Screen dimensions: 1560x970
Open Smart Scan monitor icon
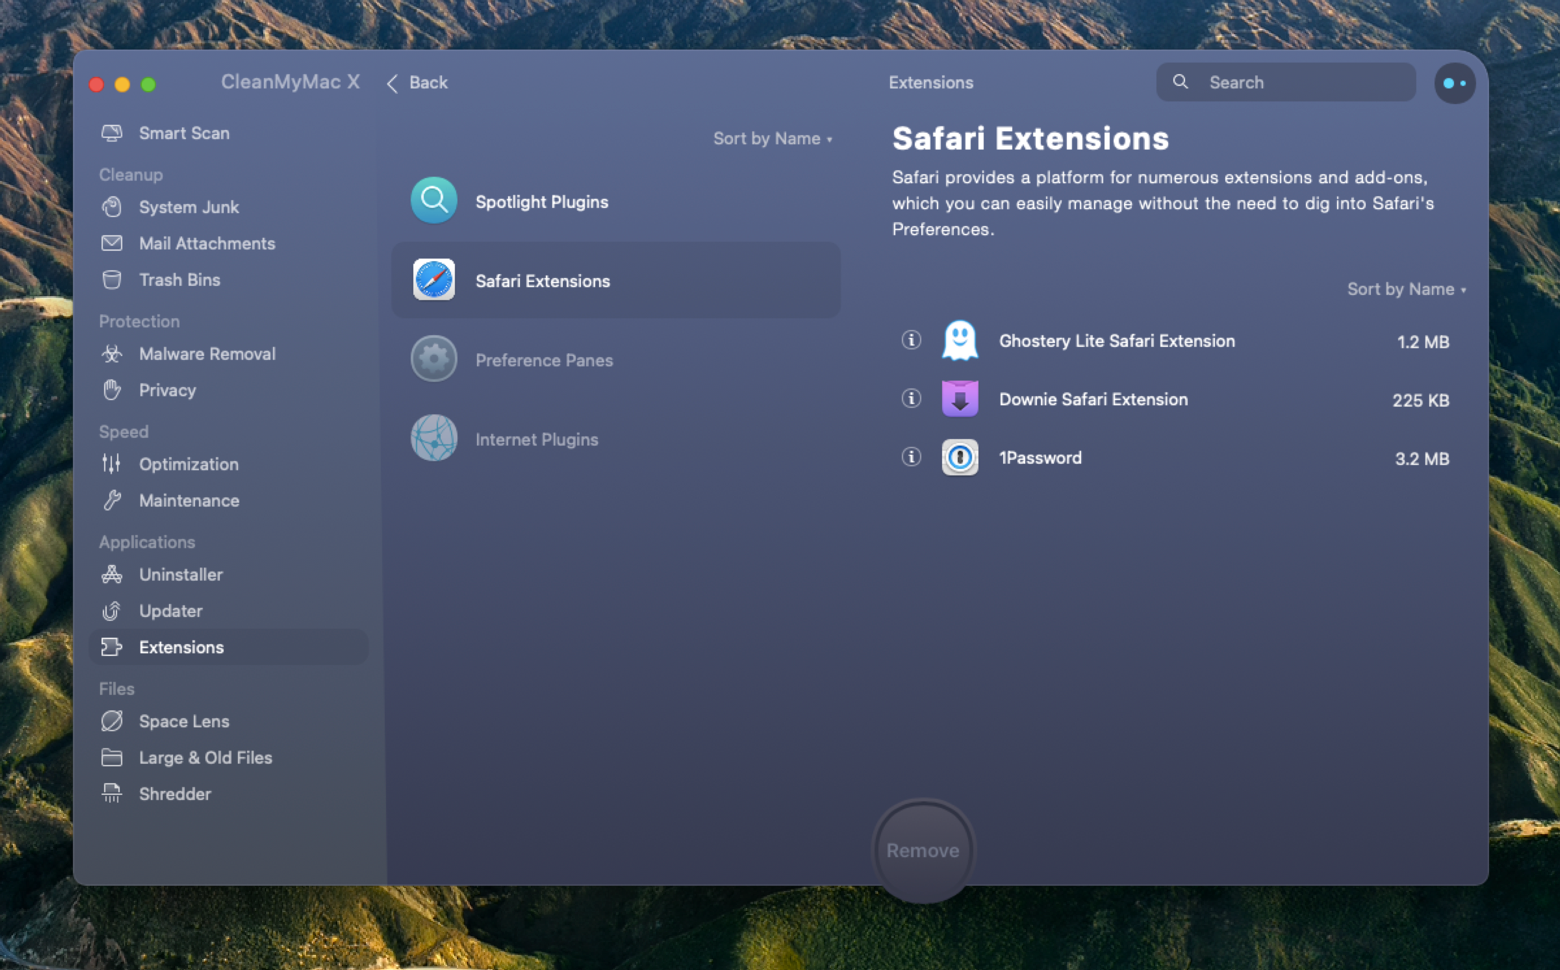(x=112, y=133)
